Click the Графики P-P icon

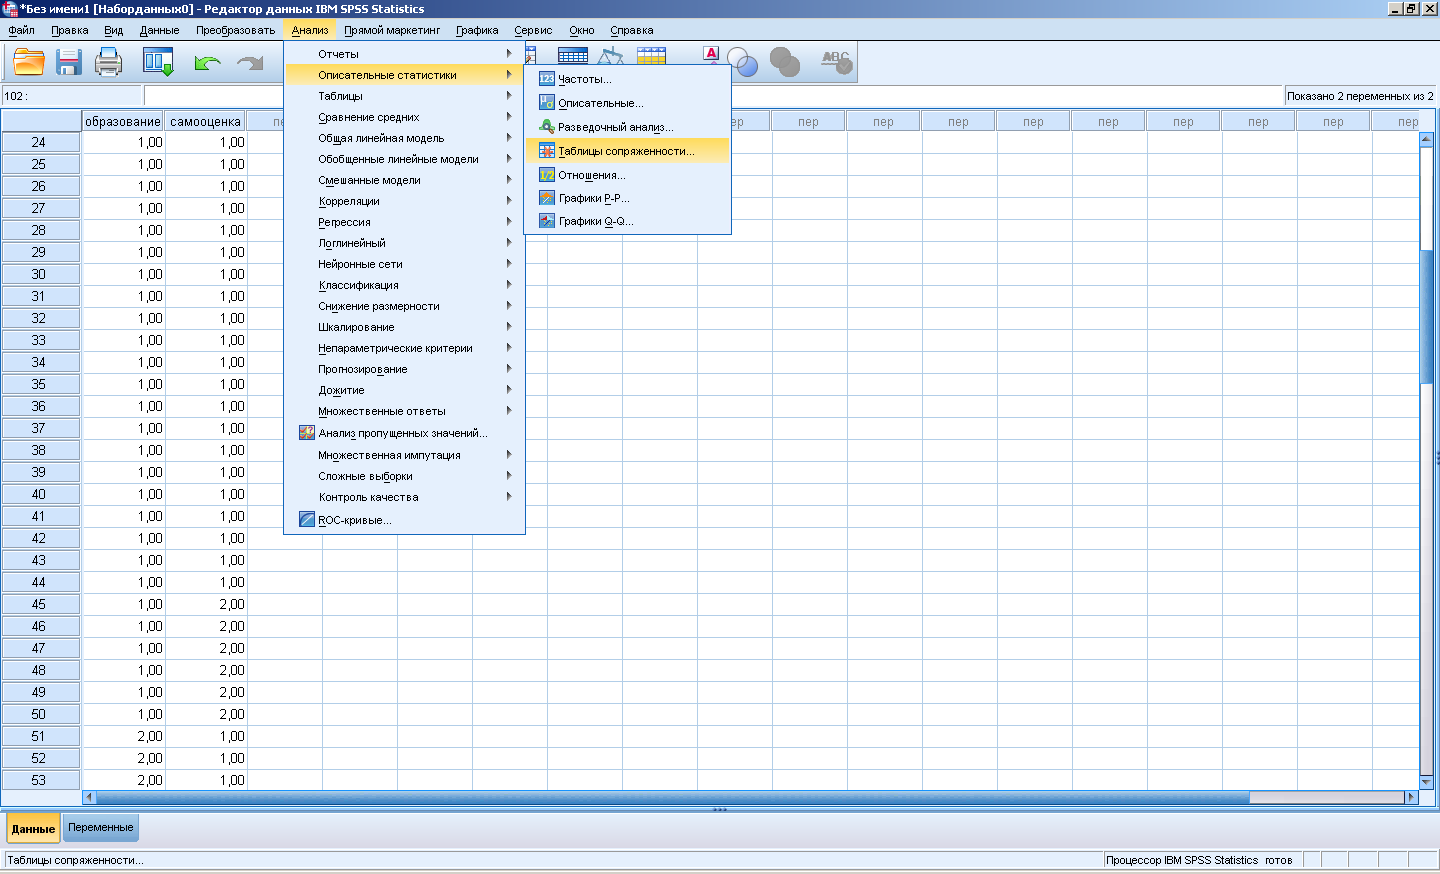pos(547,198)
